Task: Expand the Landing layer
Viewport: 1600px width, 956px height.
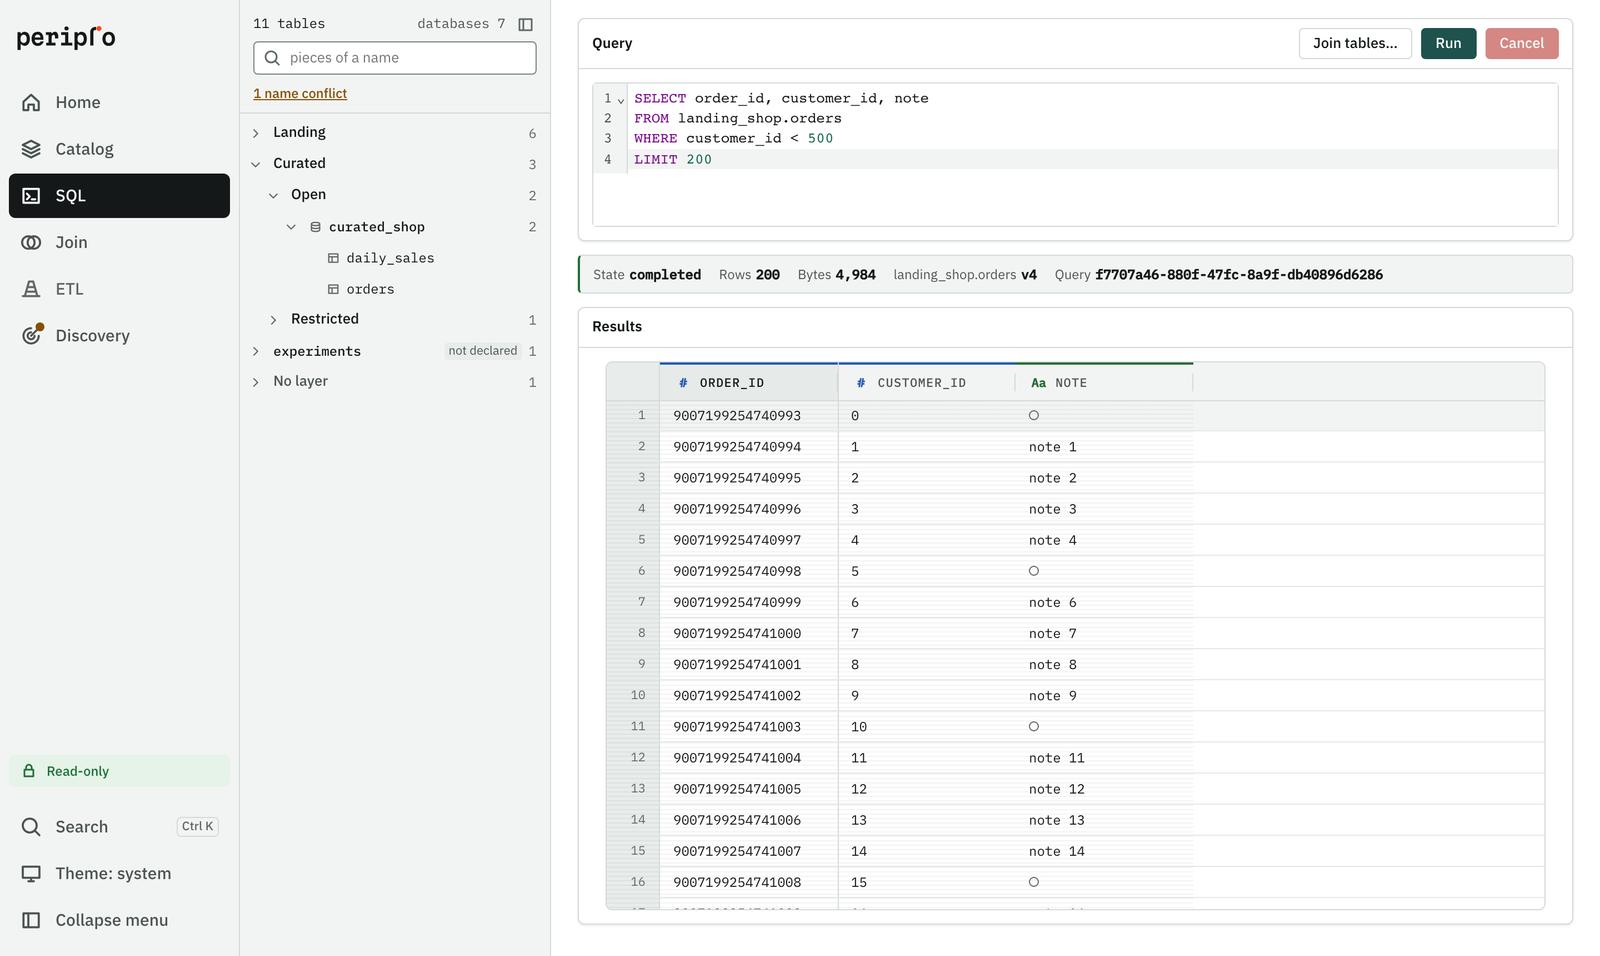Action: click(256, 133)
